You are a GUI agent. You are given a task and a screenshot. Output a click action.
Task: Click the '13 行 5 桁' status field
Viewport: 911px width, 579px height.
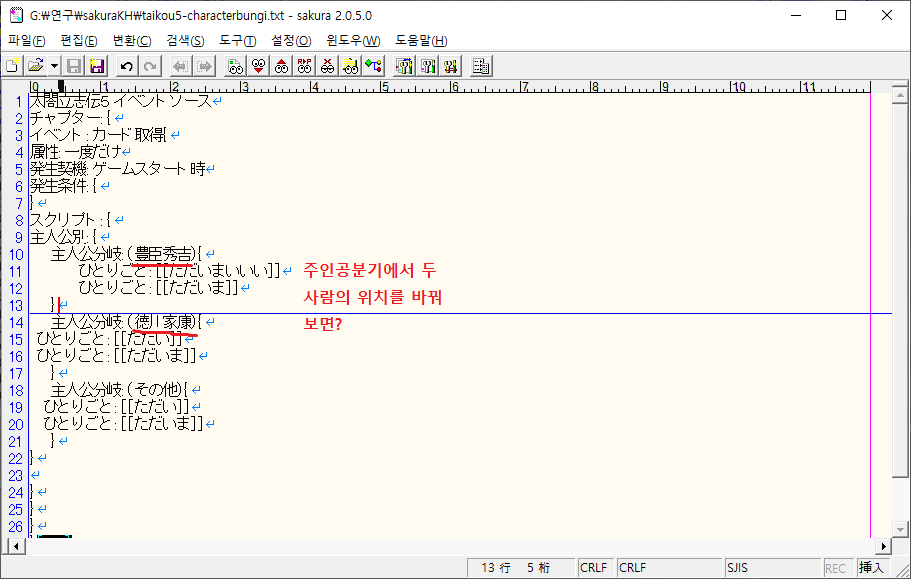pos(521,567)
